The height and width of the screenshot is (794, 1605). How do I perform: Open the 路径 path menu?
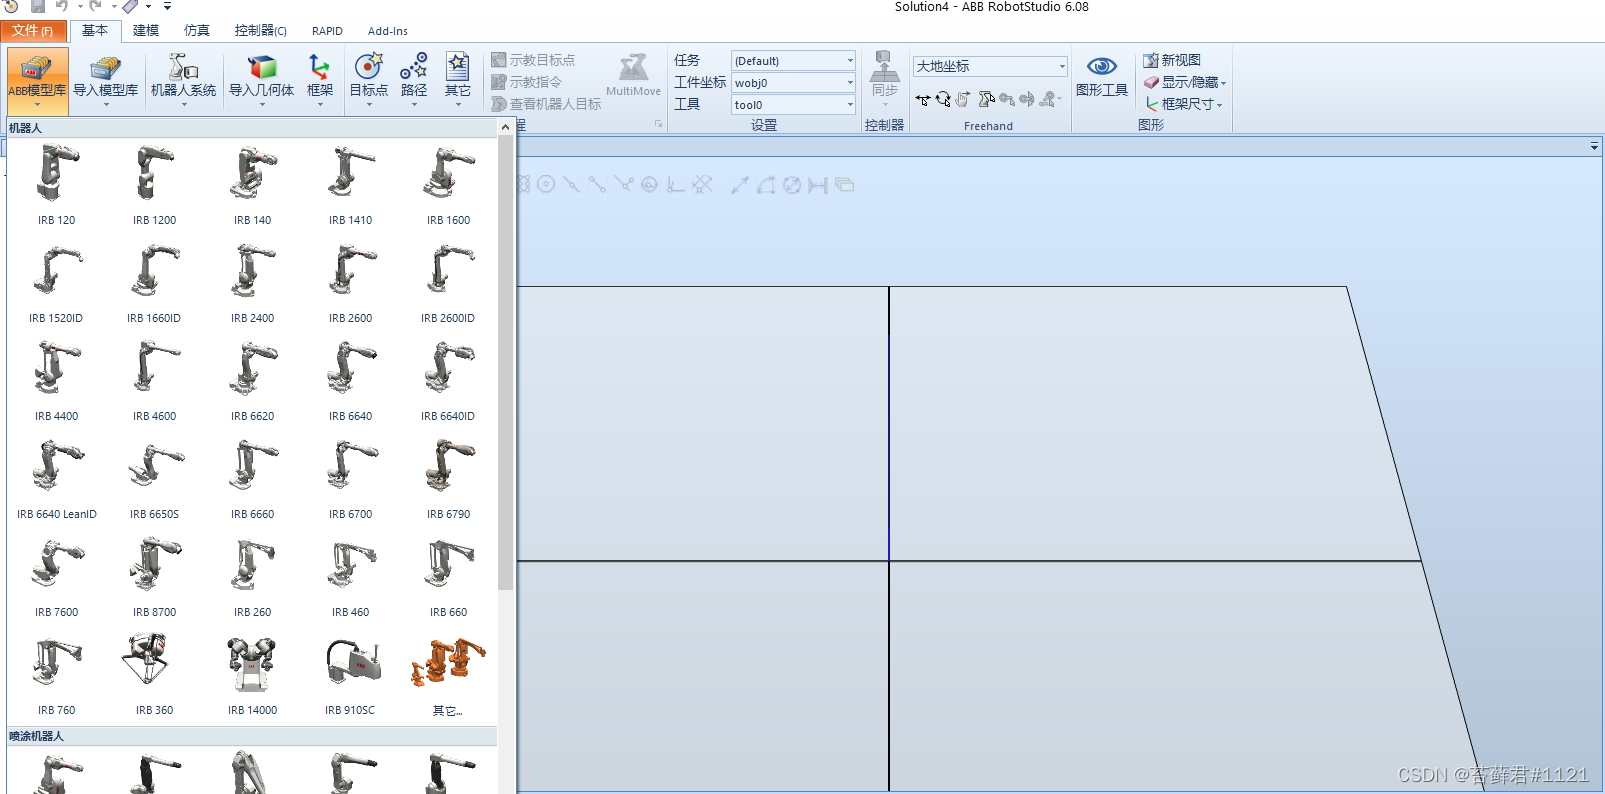point(414,80)
